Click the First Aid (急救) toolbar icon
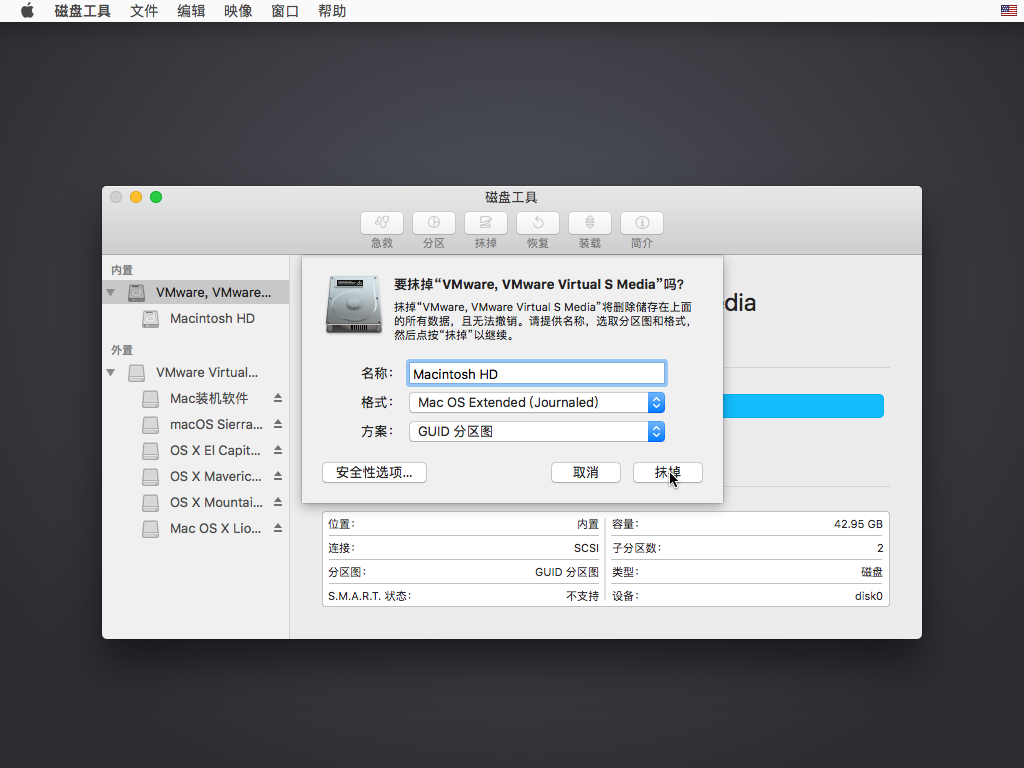Viewport: 1024px width, 768px height. point(381,223)
